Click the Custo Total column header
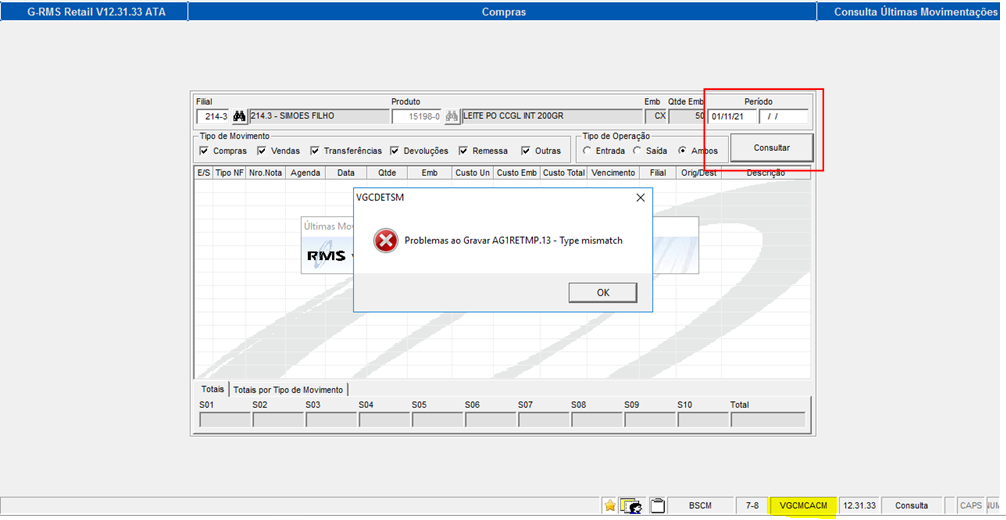 (x=564, y=173)
